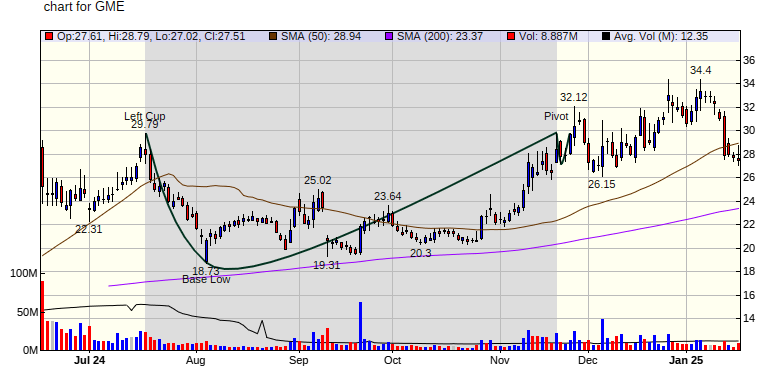The image size is (780, 376).
Task: Click the red Vol legend swatch
Action: pos(510,36)
